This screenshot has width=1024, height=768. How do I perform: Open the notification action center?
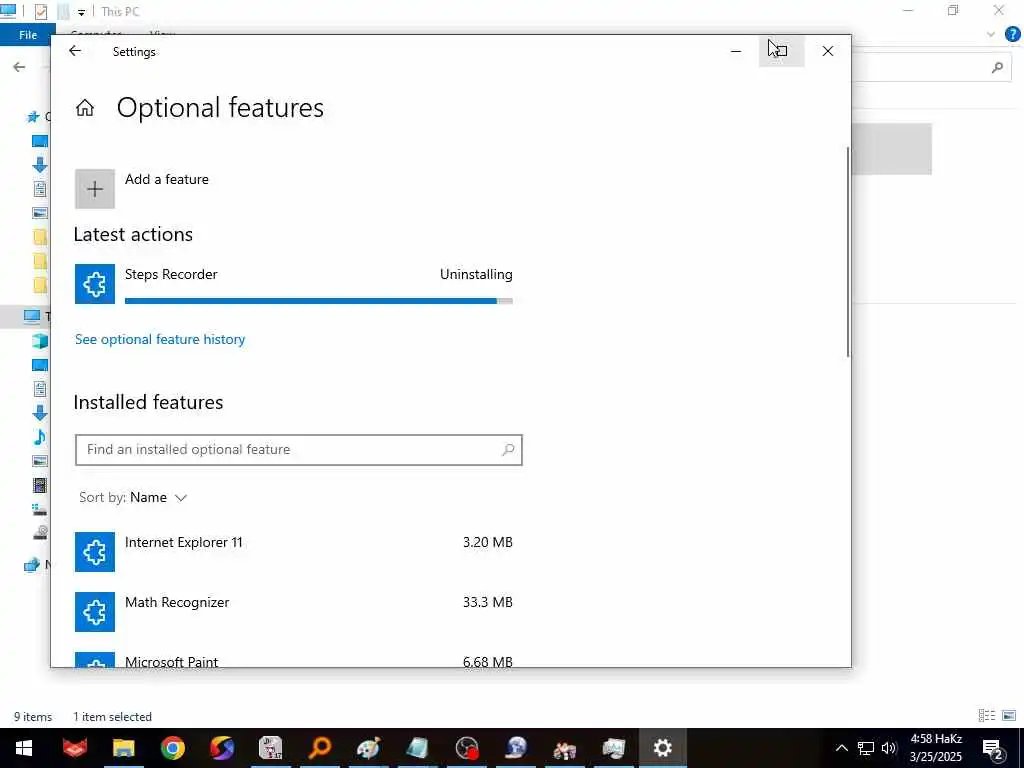tap(993, 748)
